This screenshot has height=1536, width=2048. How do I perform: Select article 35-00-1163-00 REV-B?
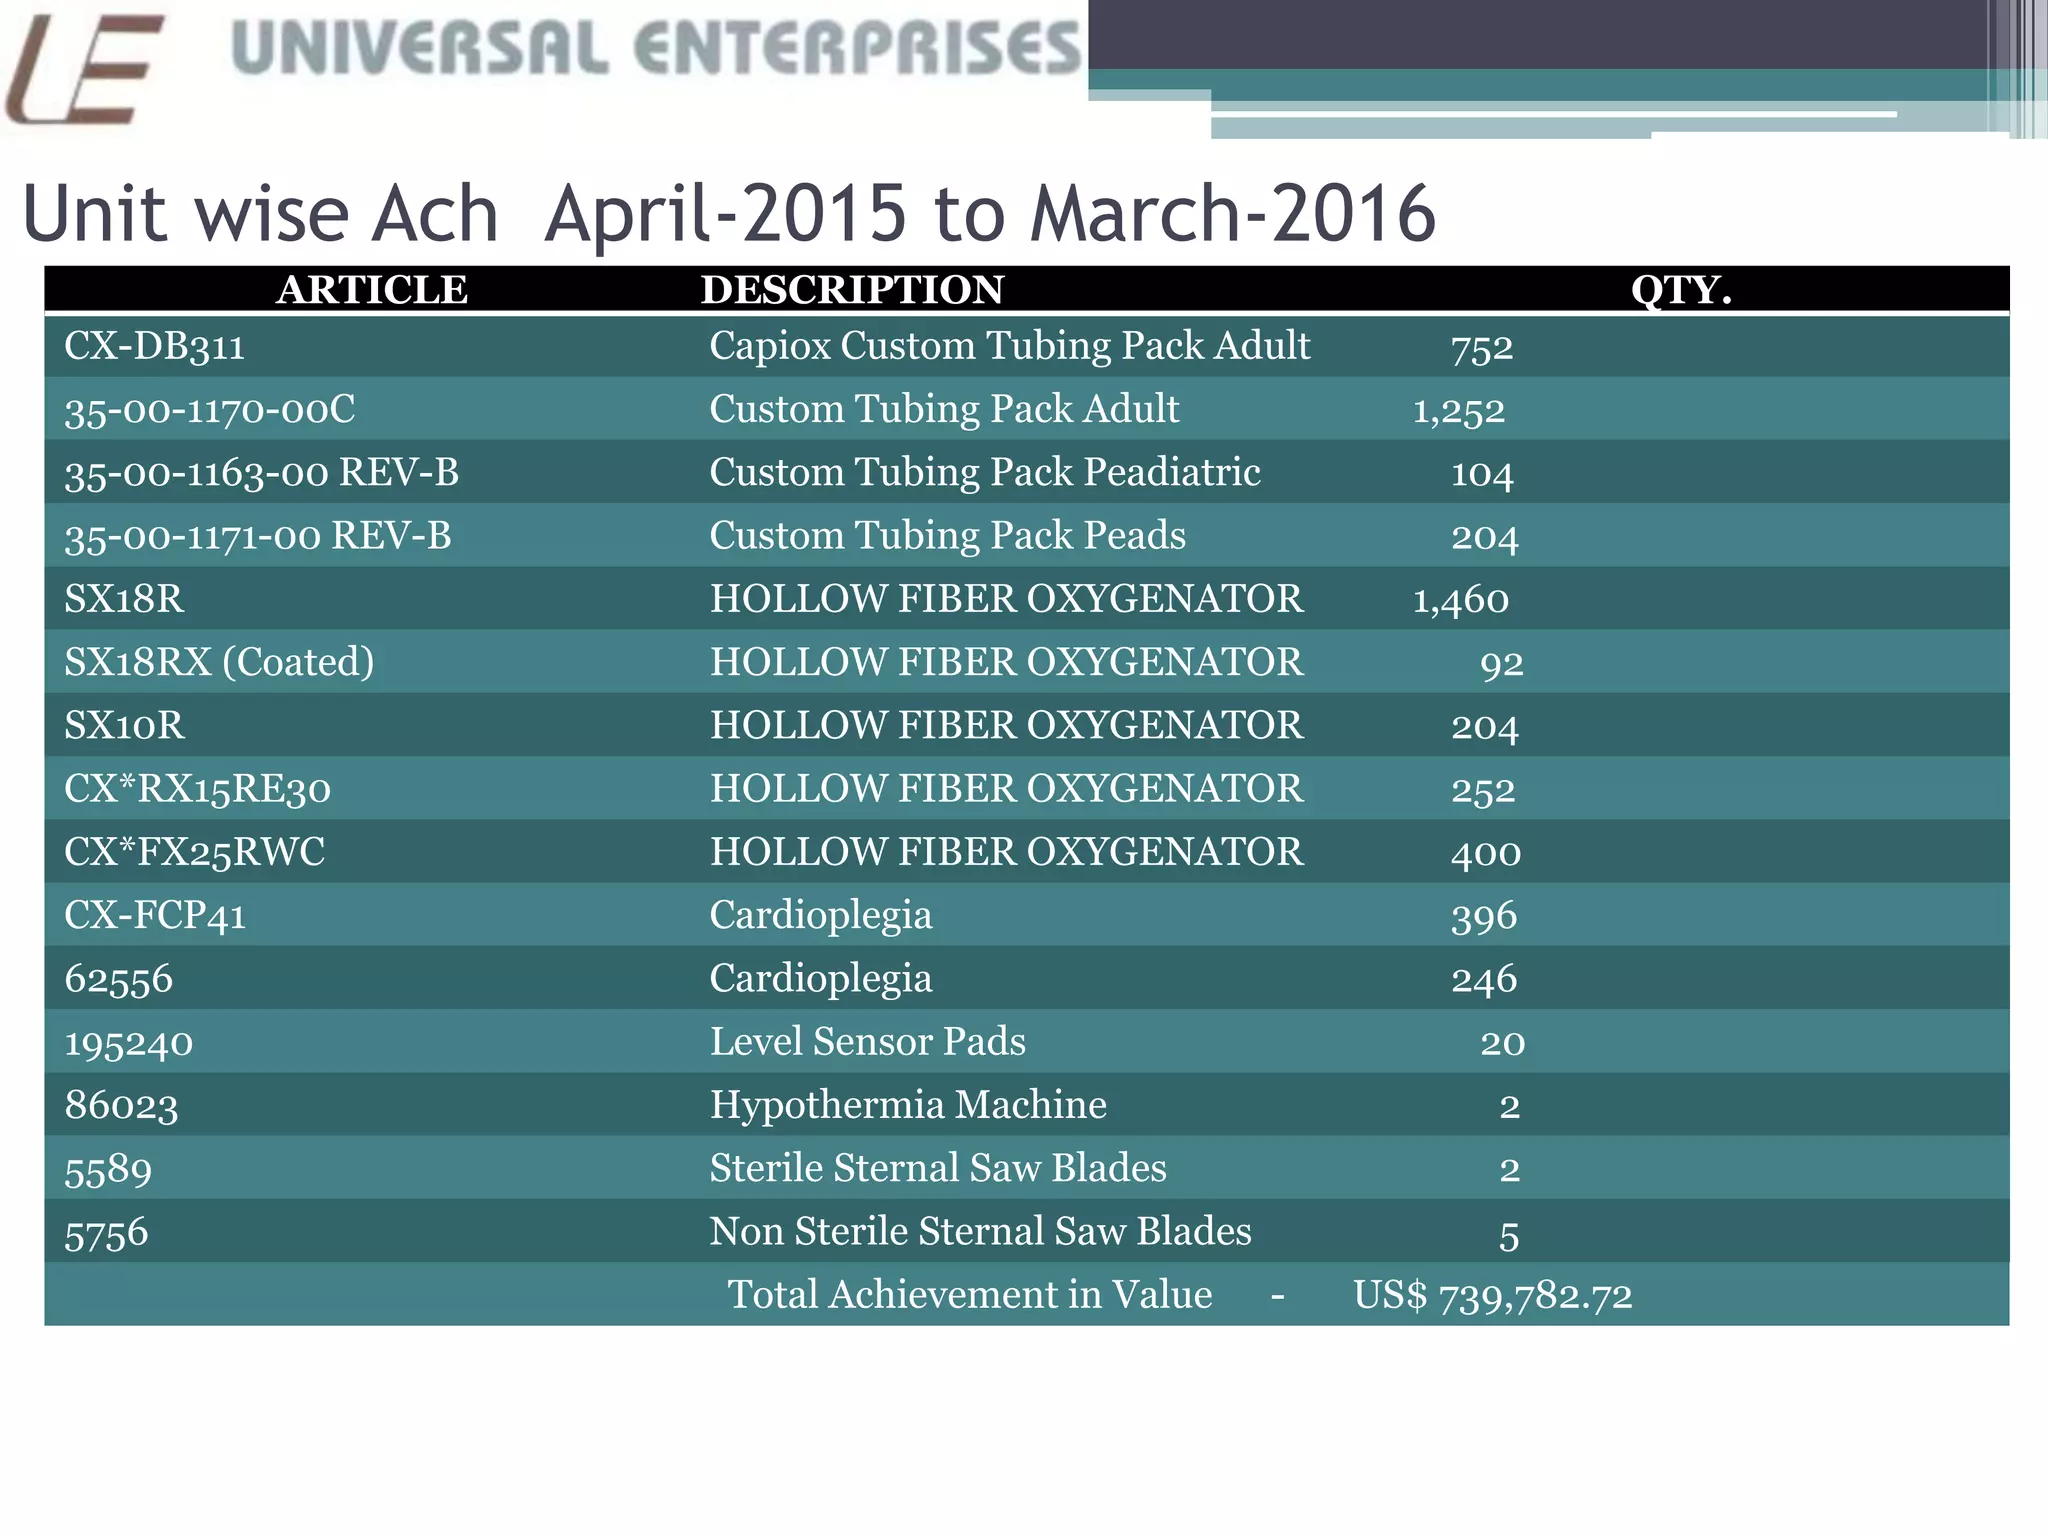[x=261, y=473]
